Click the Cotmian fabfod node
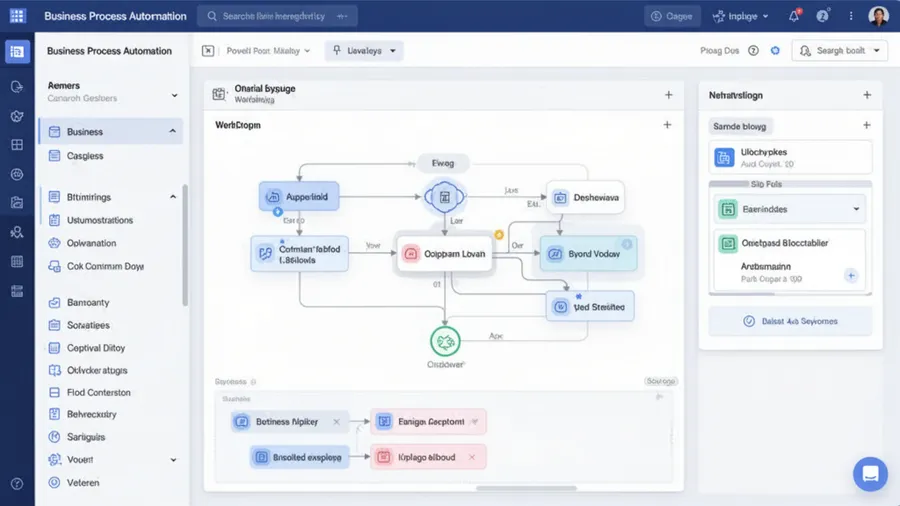Screen dimensions: 900x506 point(300,254)
